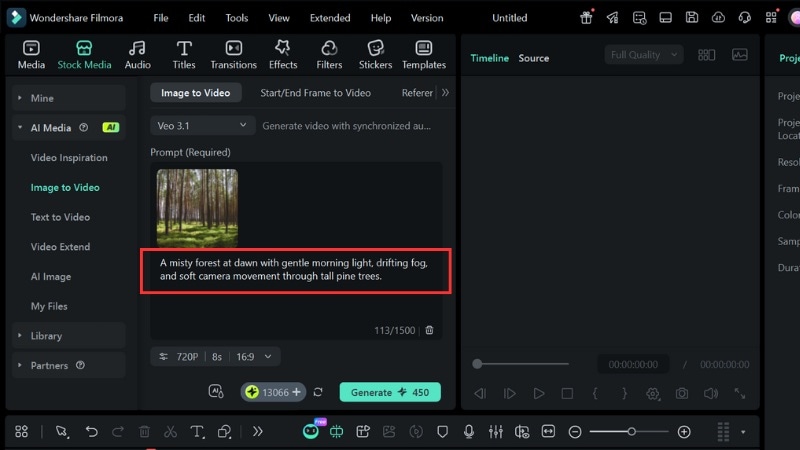Zoom out the timeline with minus
Image resolution: width=800 pixels, height=450 pixels.
(575, 432)
